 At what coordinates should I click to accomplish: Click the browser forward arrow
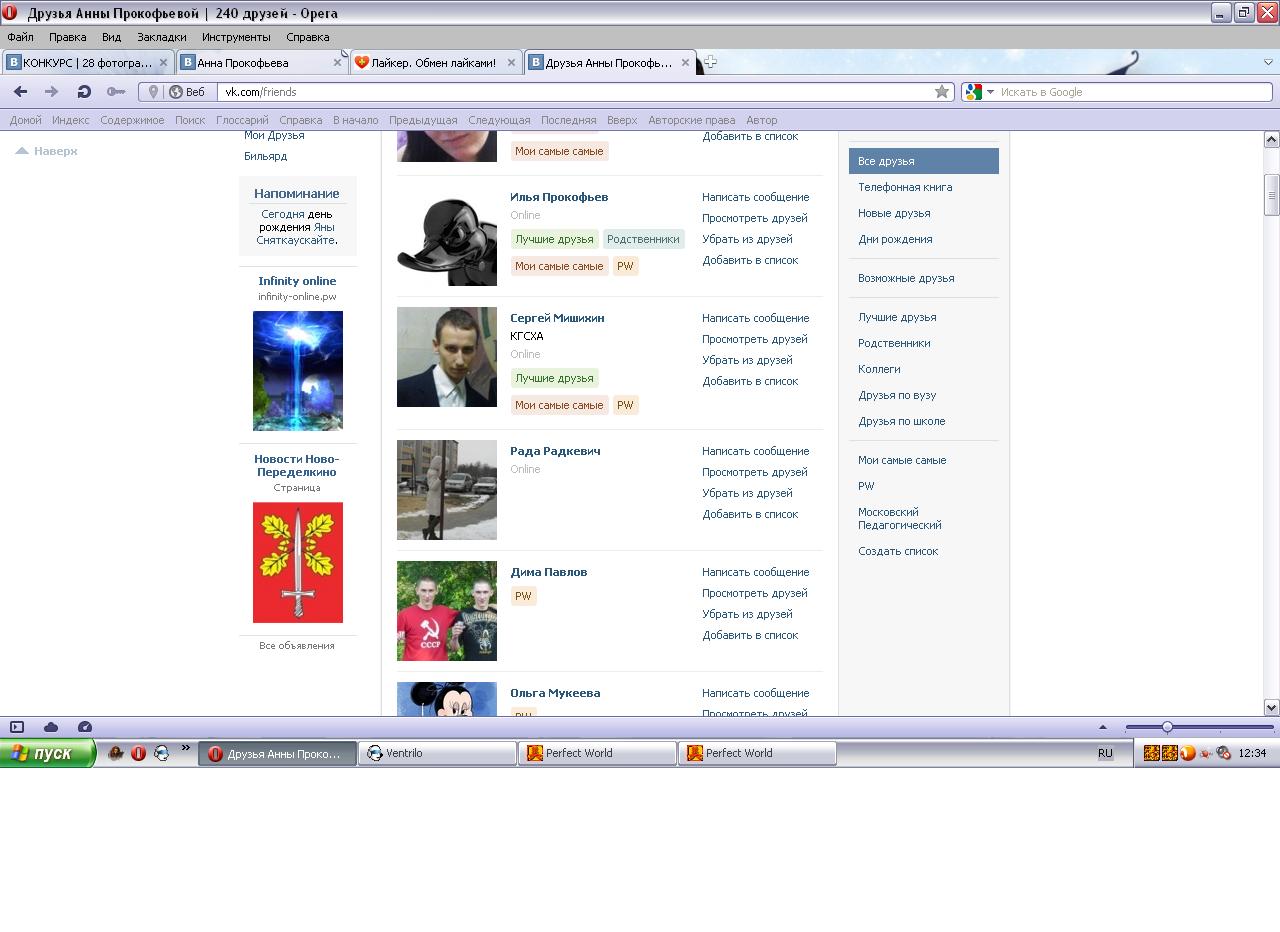pyautogui.click(x=51, y=92)
